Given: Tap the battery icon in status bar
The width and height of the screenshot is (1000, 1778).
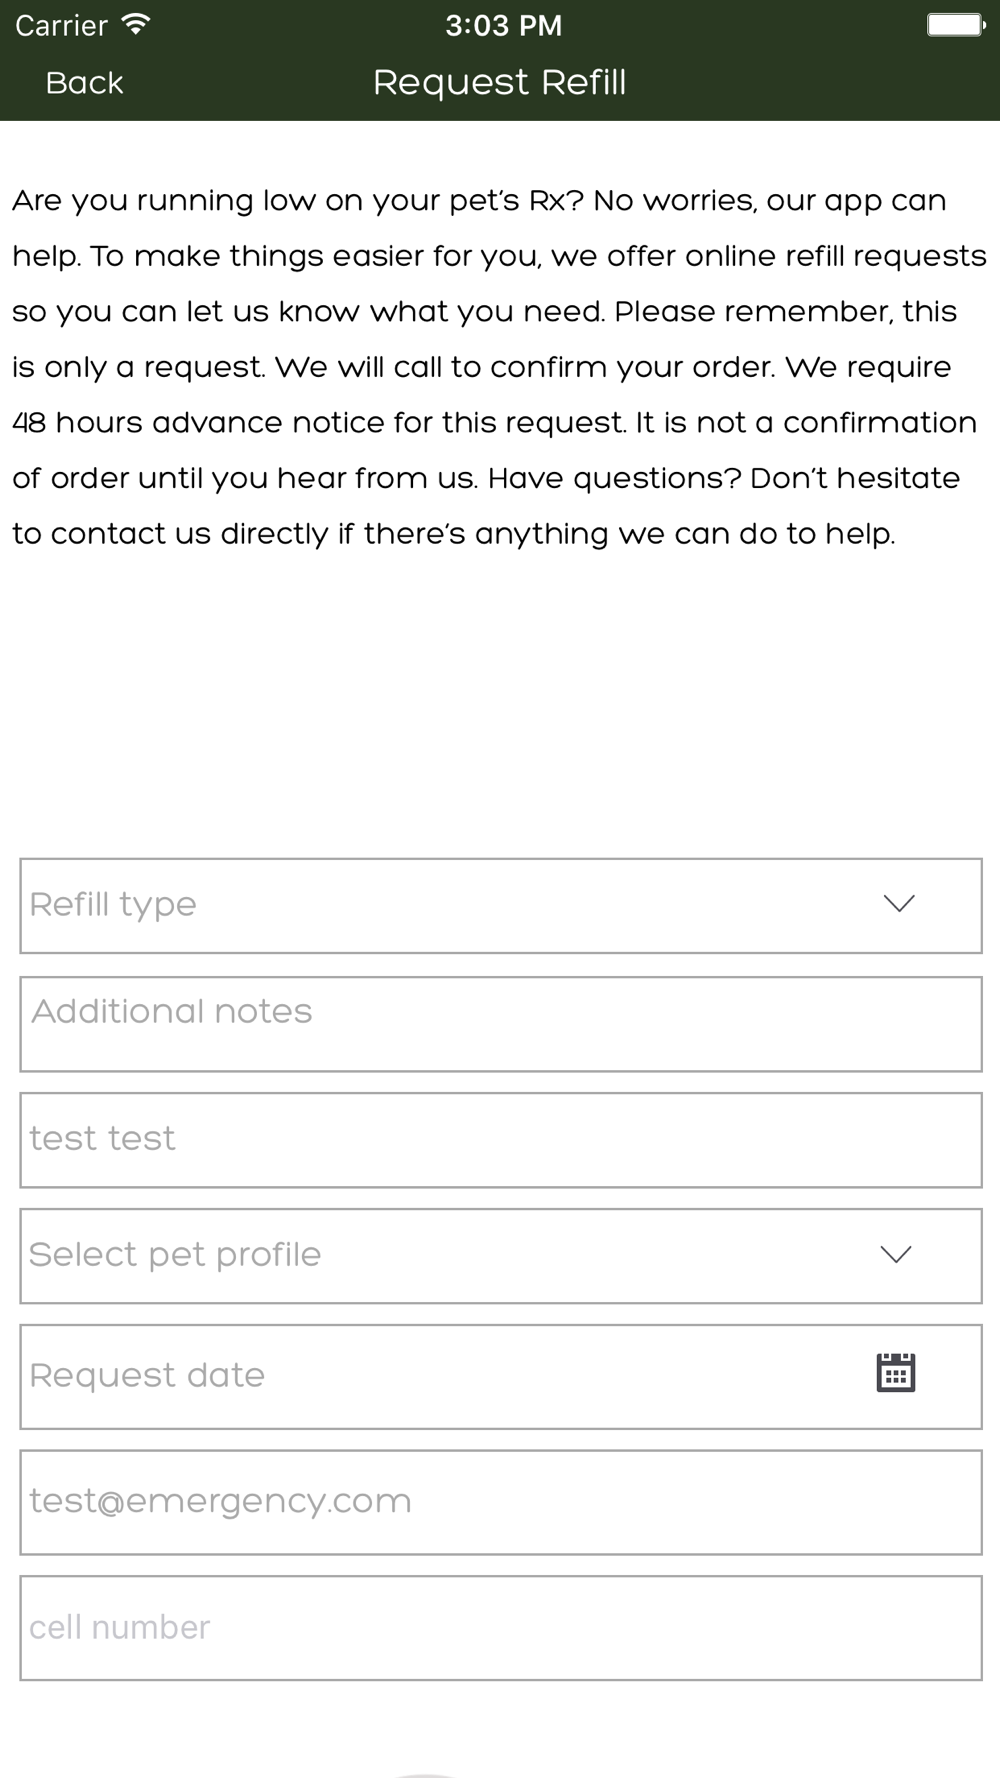Looking at the screenshot, I should [955, 24].
